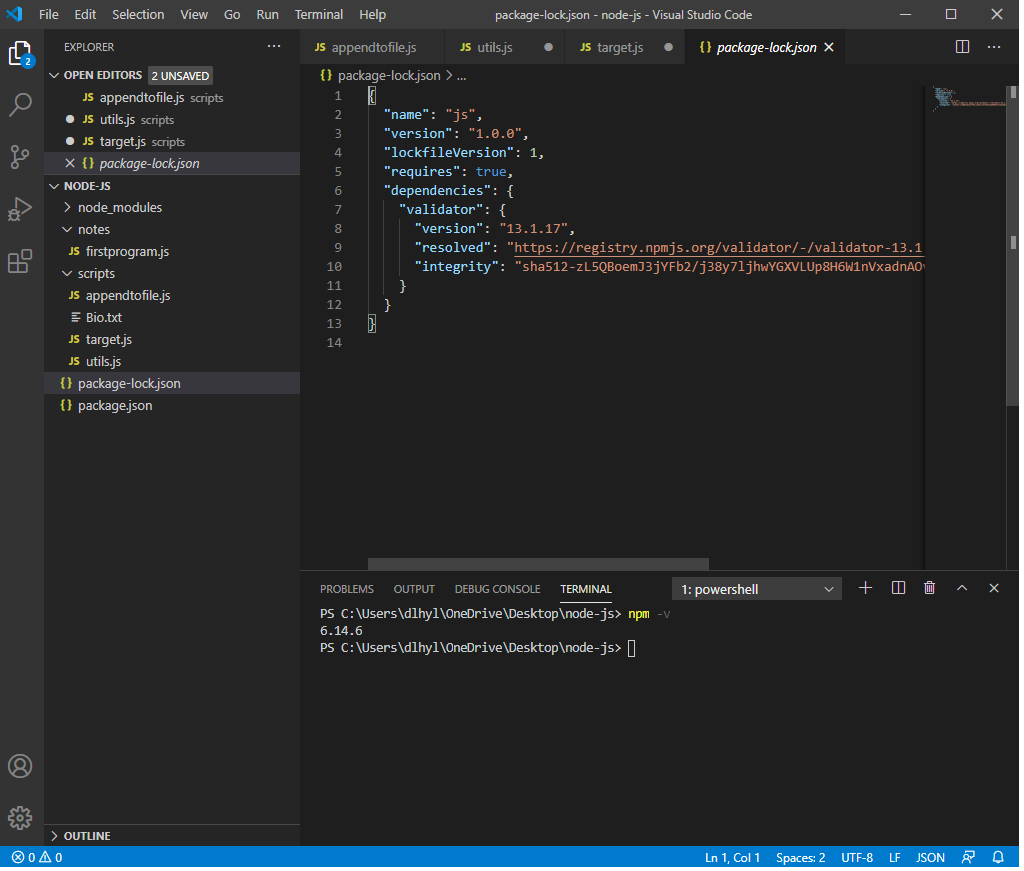Open the '1: powershell' terminal dropdown
The height and width of the screenshot is (871, 1024).
pyautogui.click(x=756, y=589)
